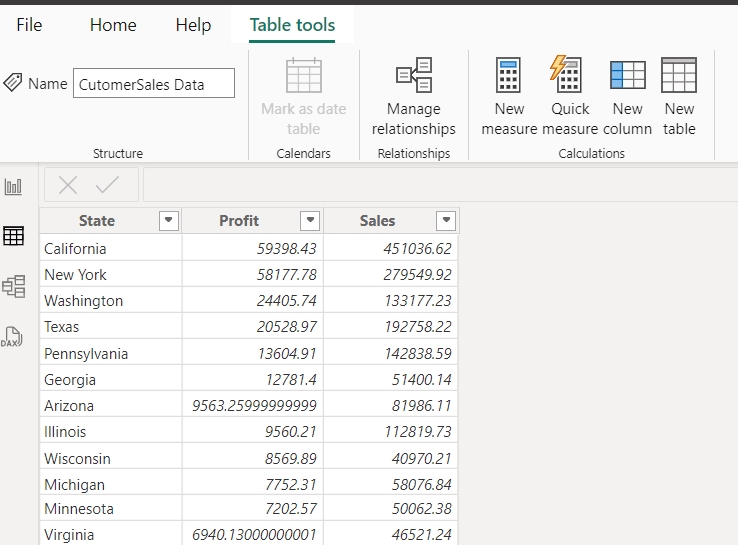
Task: Click the New measure calculator icon
Action: click(509, 76)
